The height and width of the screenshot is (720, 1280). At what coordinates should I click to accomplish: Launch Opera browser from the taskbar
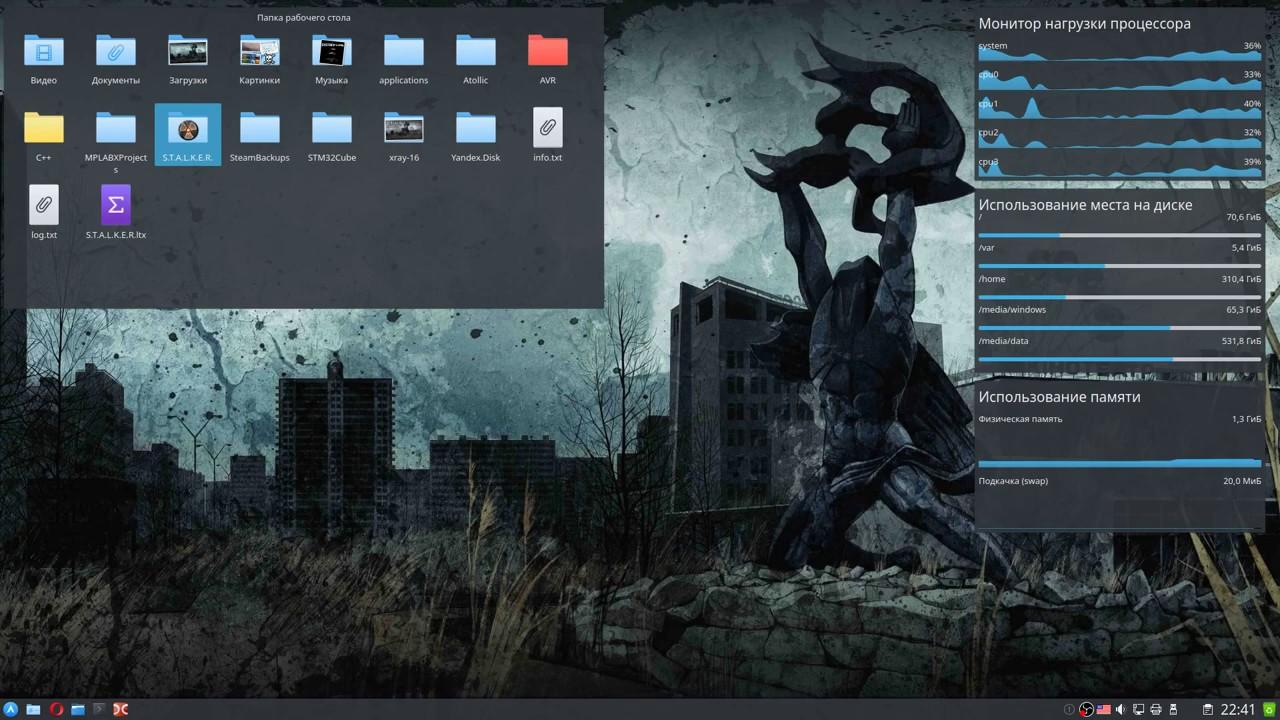[x=56, y=709]
